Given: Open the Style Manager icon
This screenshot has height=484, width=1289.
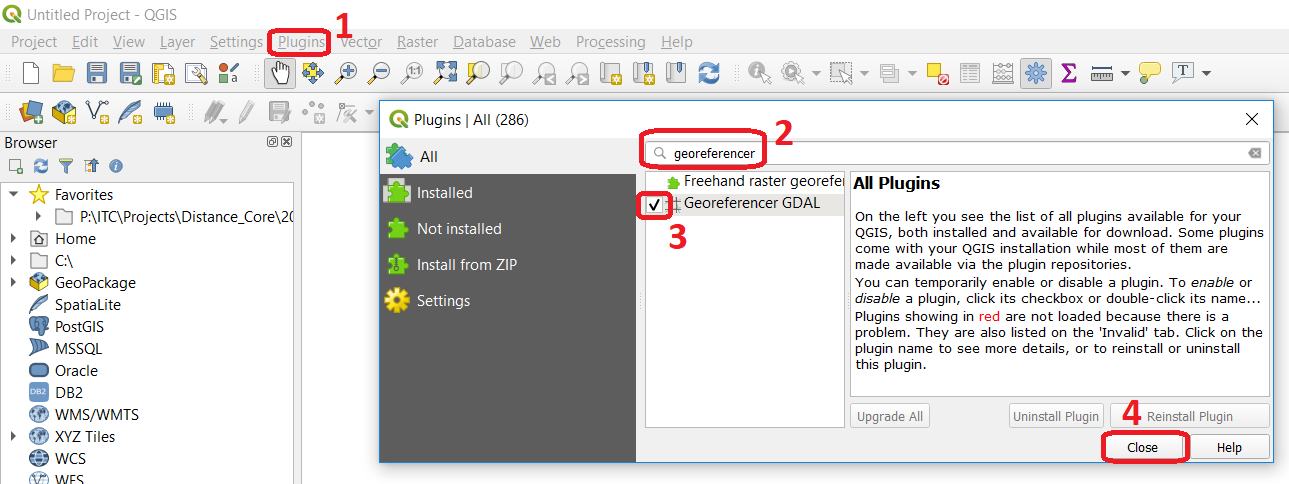Looking at the screenshot, I should click(229, 73).
